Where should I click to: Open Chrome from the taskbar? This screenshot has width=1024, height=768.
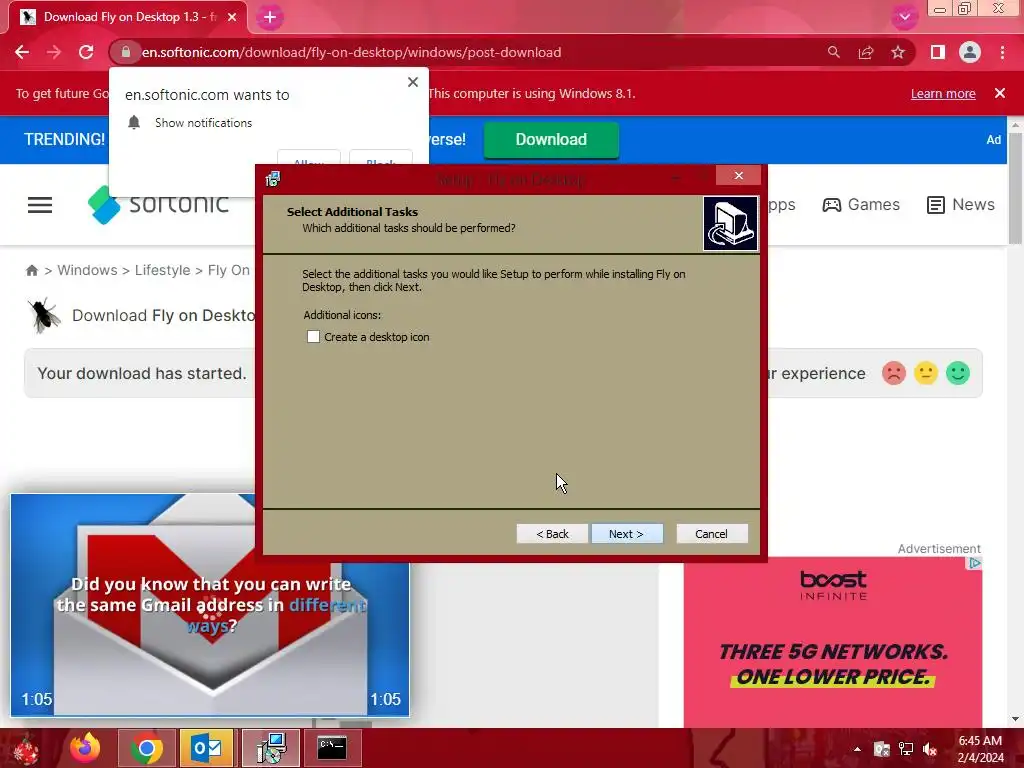coord(147,748)
